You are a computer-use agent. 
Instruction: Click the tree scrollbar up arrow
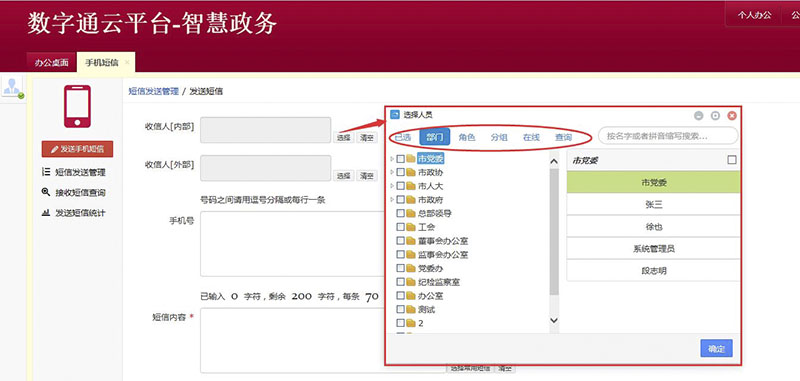coord(555,161)
